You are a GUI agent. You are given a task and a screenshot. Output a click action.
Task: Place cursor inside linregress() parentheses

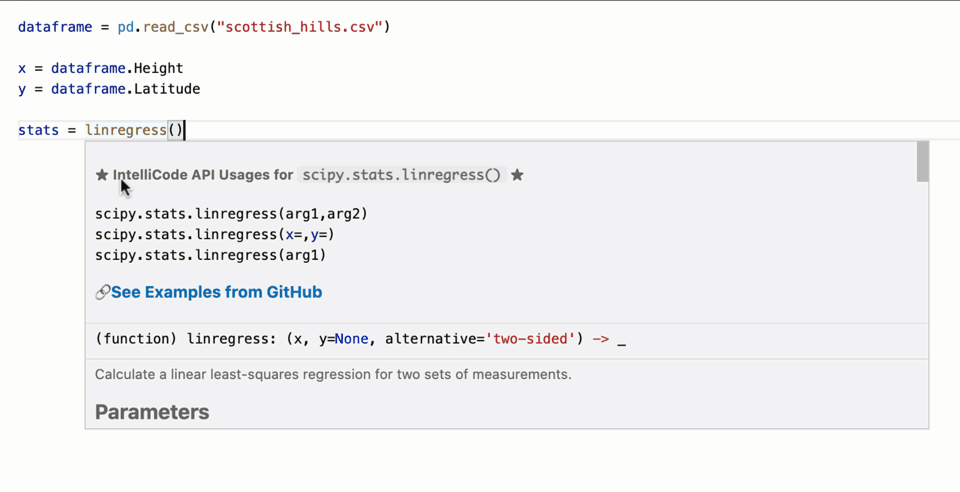pyautogui.click(x=176, y=130)
